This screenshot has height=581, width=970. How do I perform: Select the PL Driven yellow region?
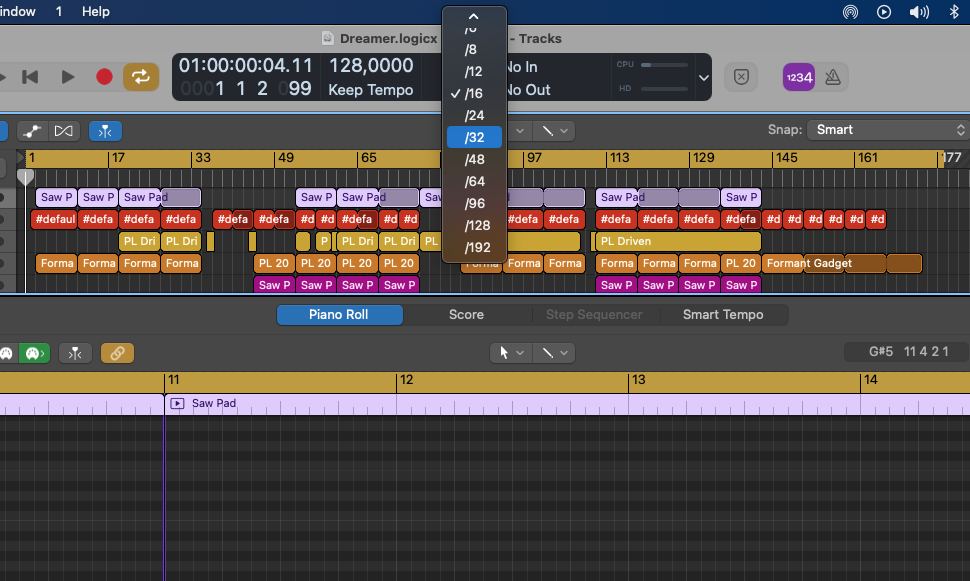[x=678, y=241]
